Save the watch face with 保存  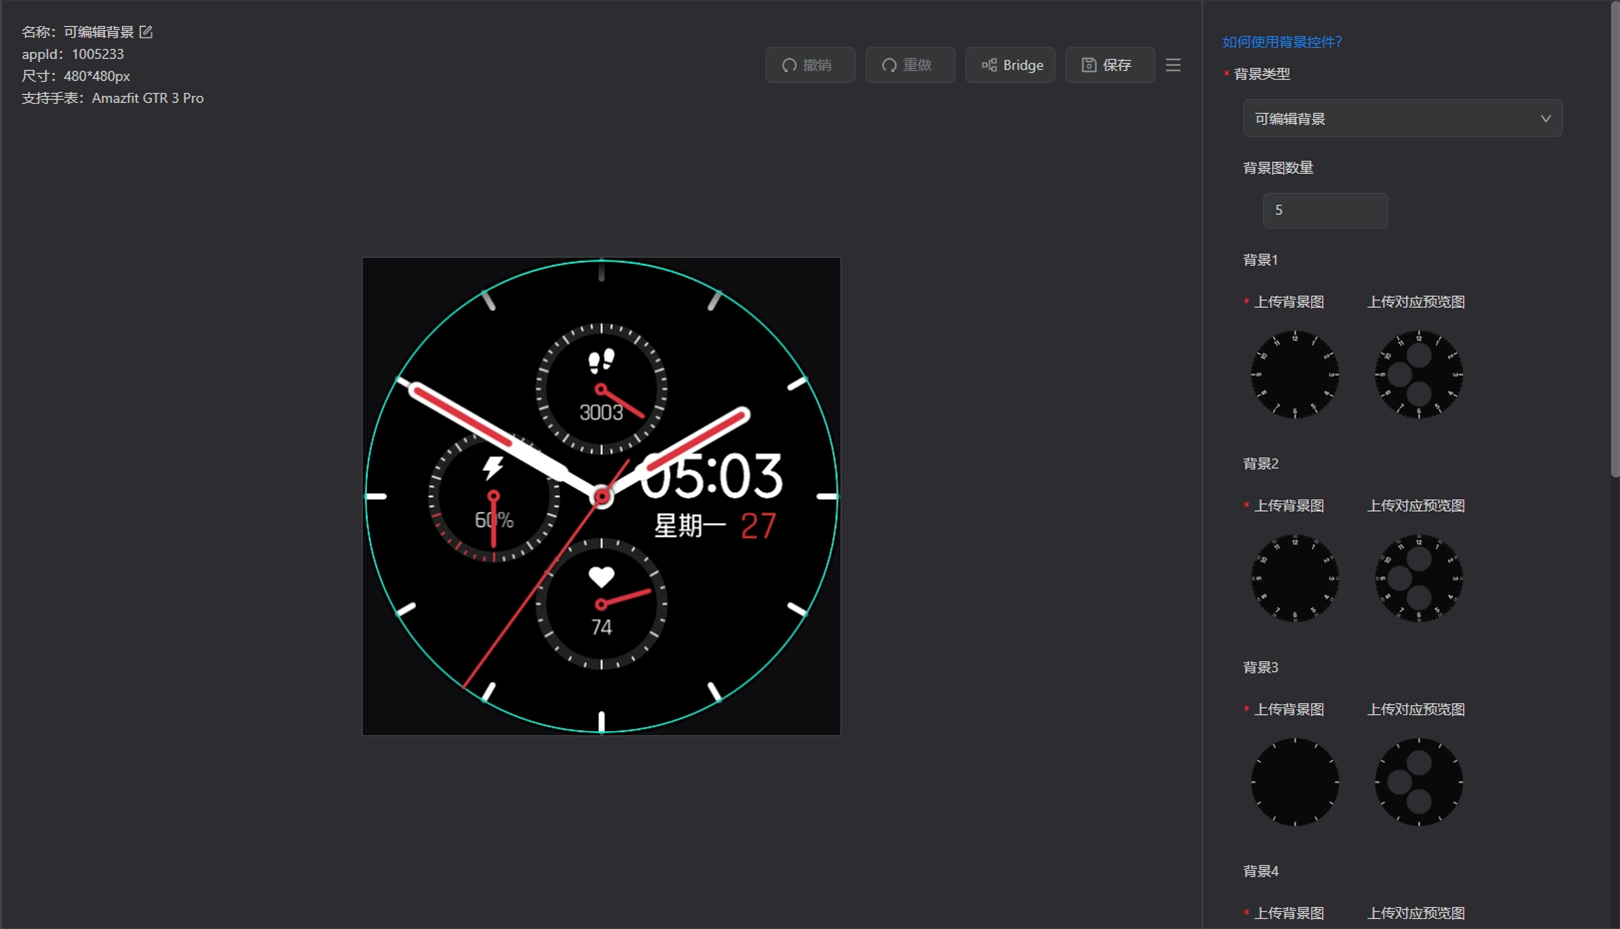pos(1109,65)
